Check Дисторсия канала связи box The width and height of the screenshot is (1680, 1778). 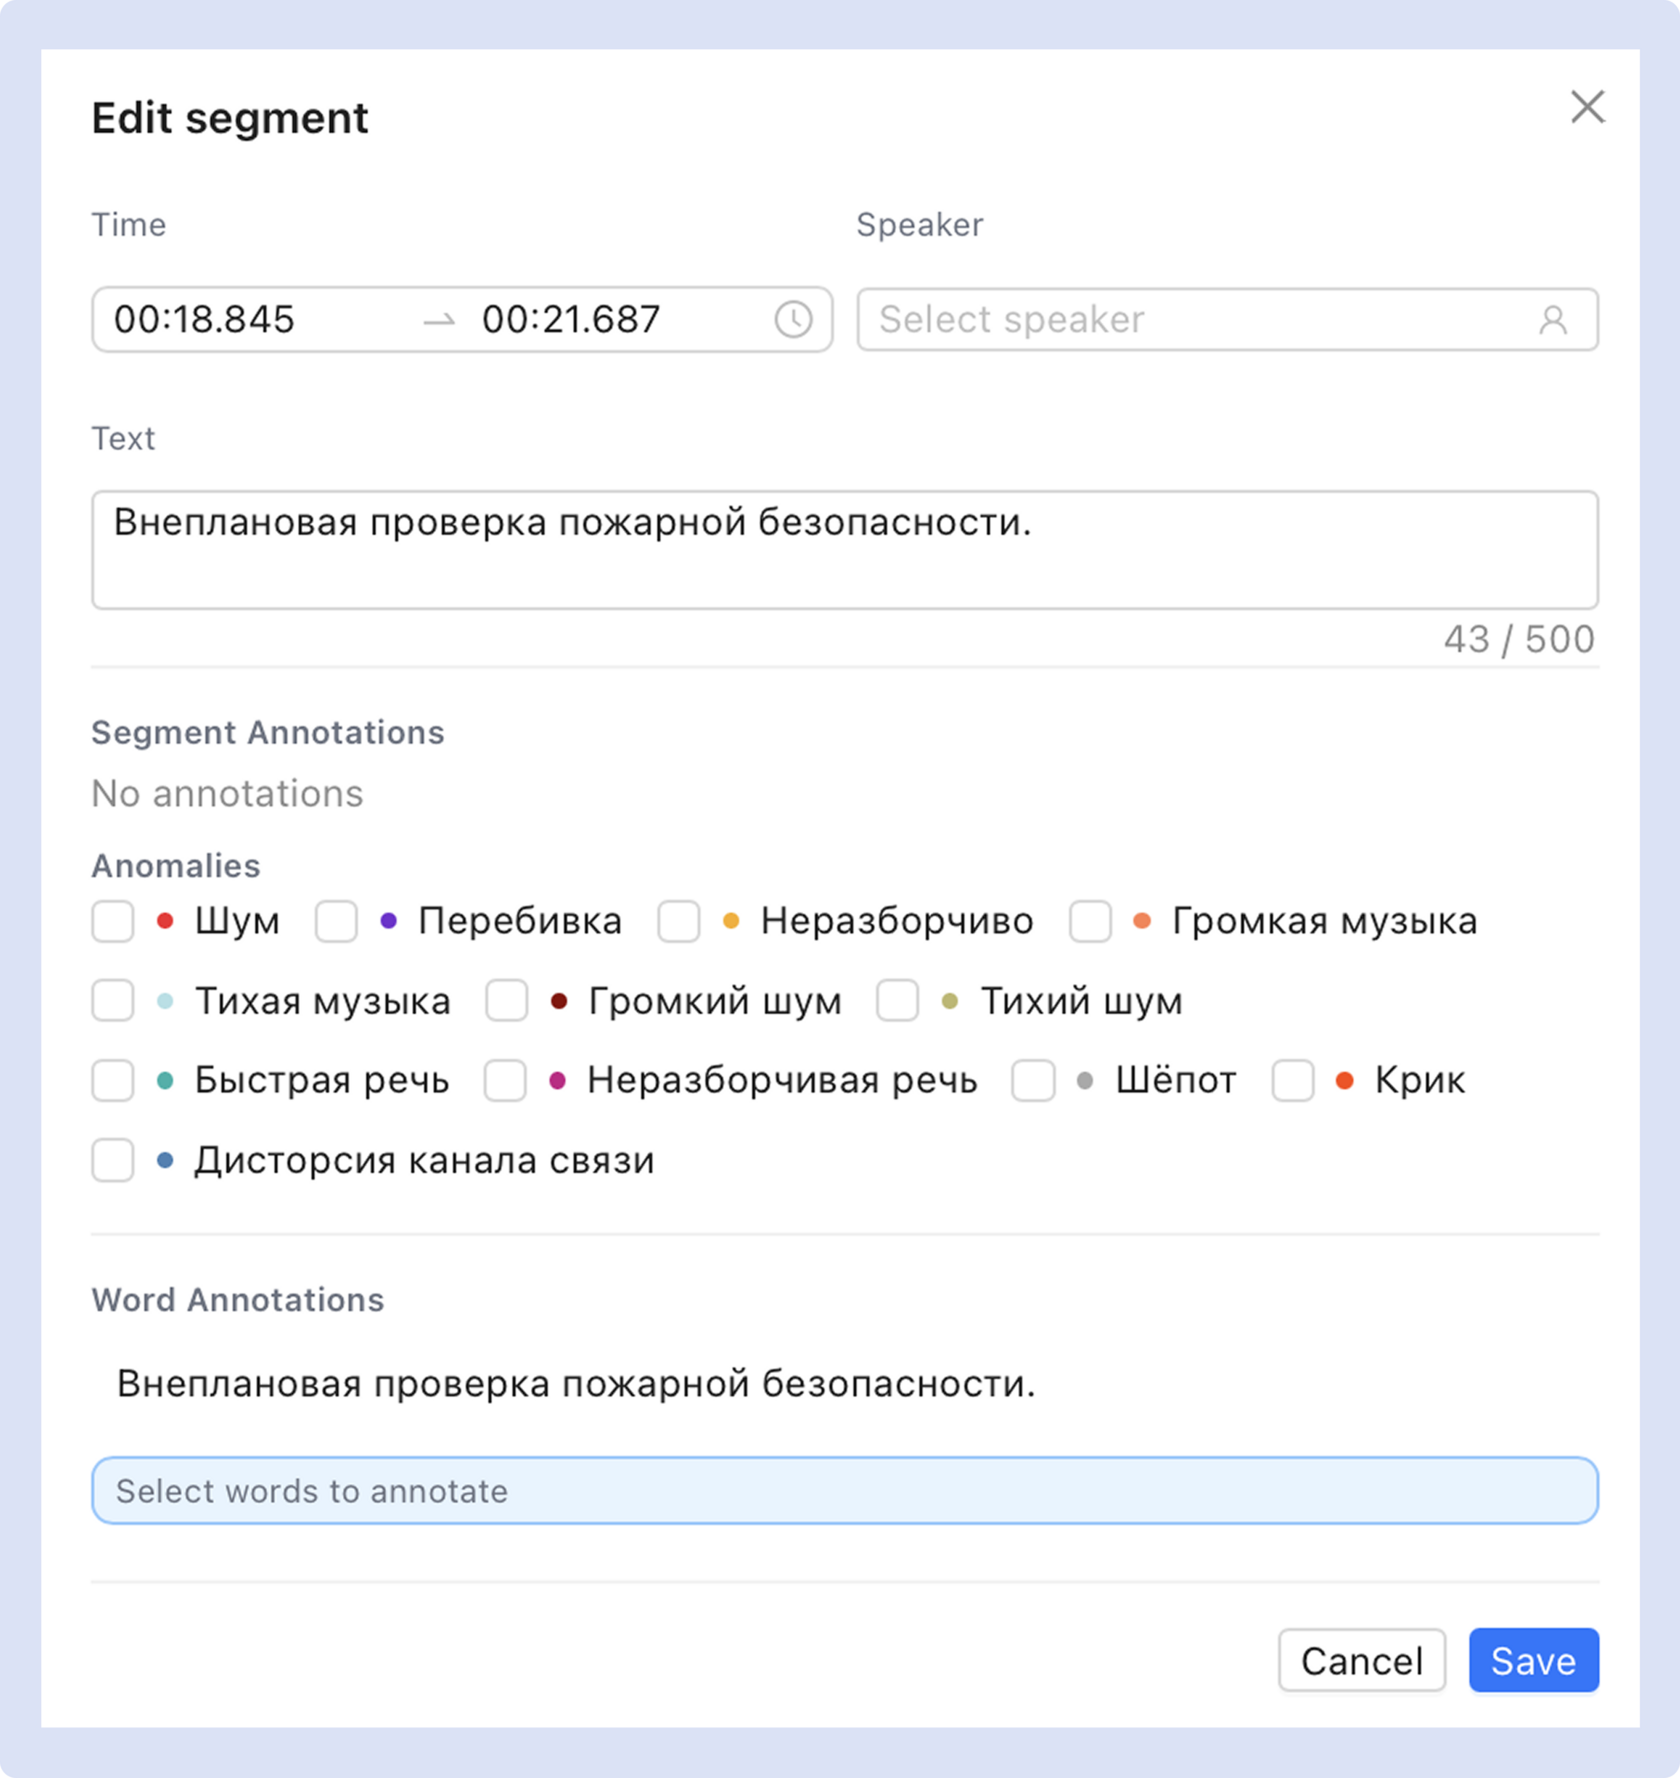(x=113, y=1161)
